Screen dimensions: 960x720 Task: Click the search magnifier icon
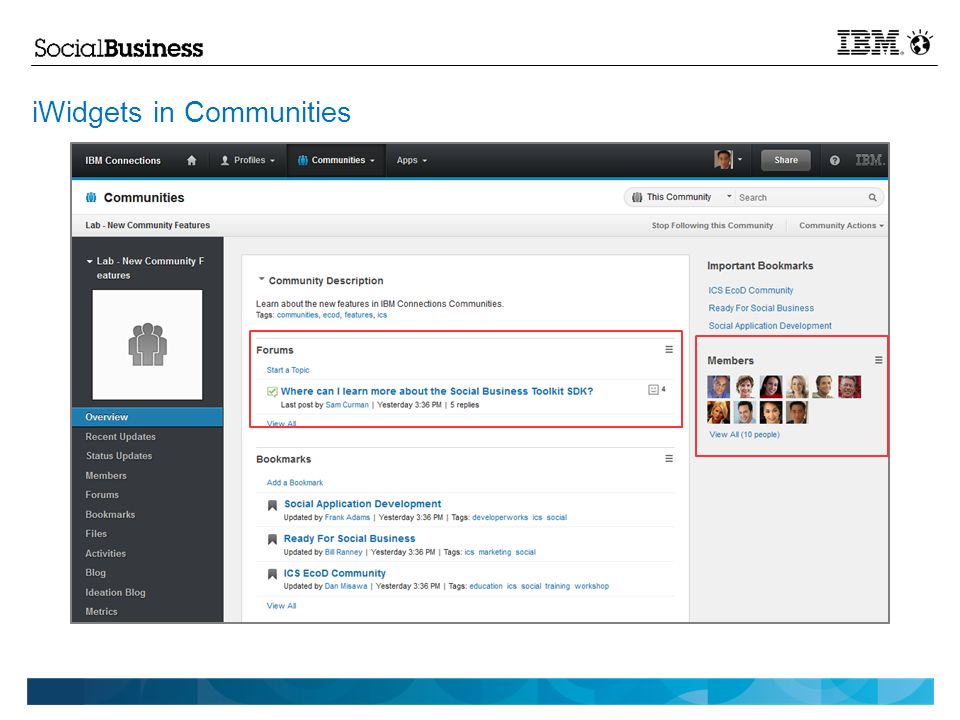(872, 197)
